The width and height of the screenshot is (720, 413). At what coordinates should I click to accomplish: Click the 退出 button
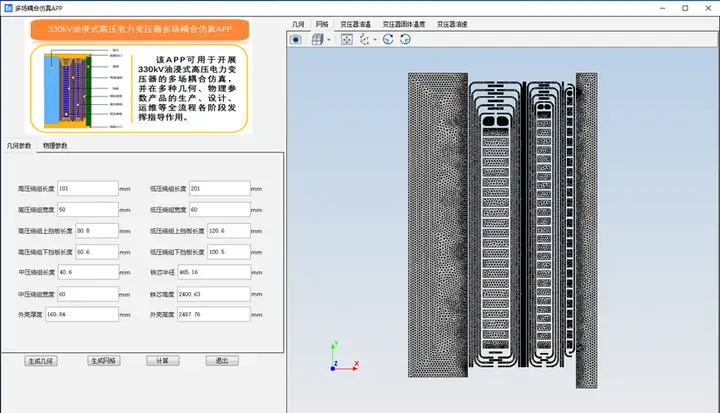click(222, 361)
